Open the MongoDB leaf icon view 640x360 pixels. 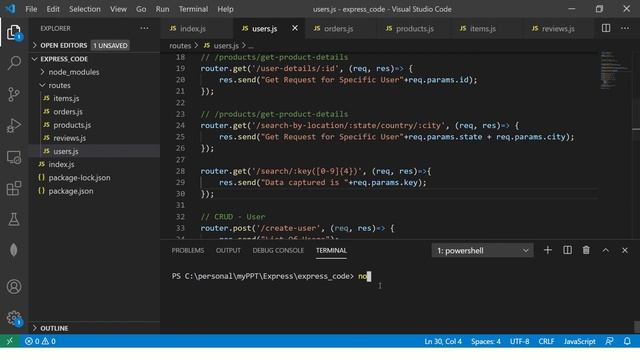coord(14,250)
